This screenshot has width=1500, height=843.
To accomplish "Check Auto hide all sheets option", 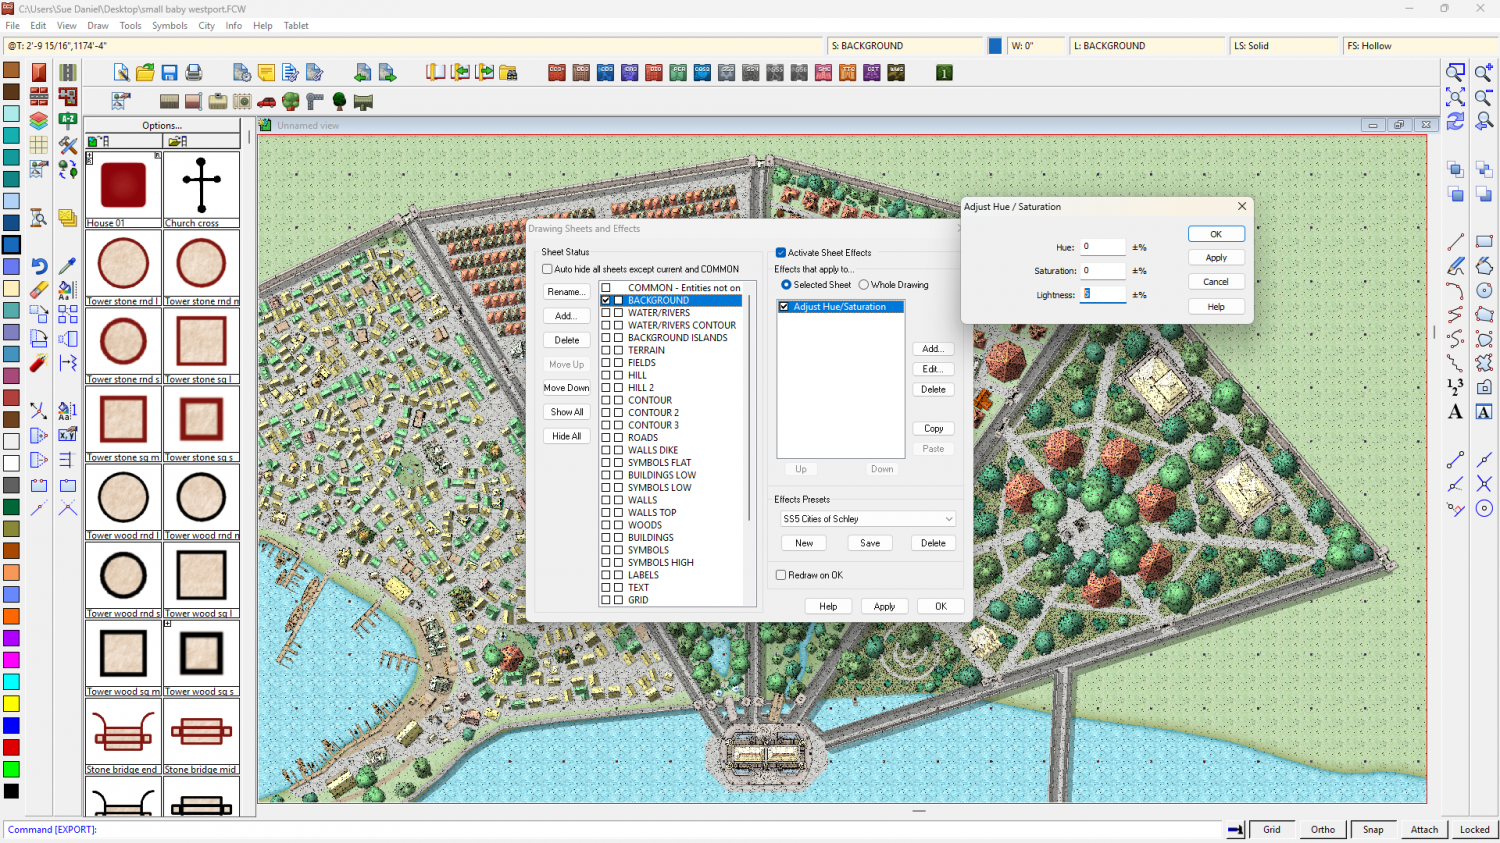I will tap(547, 269).
